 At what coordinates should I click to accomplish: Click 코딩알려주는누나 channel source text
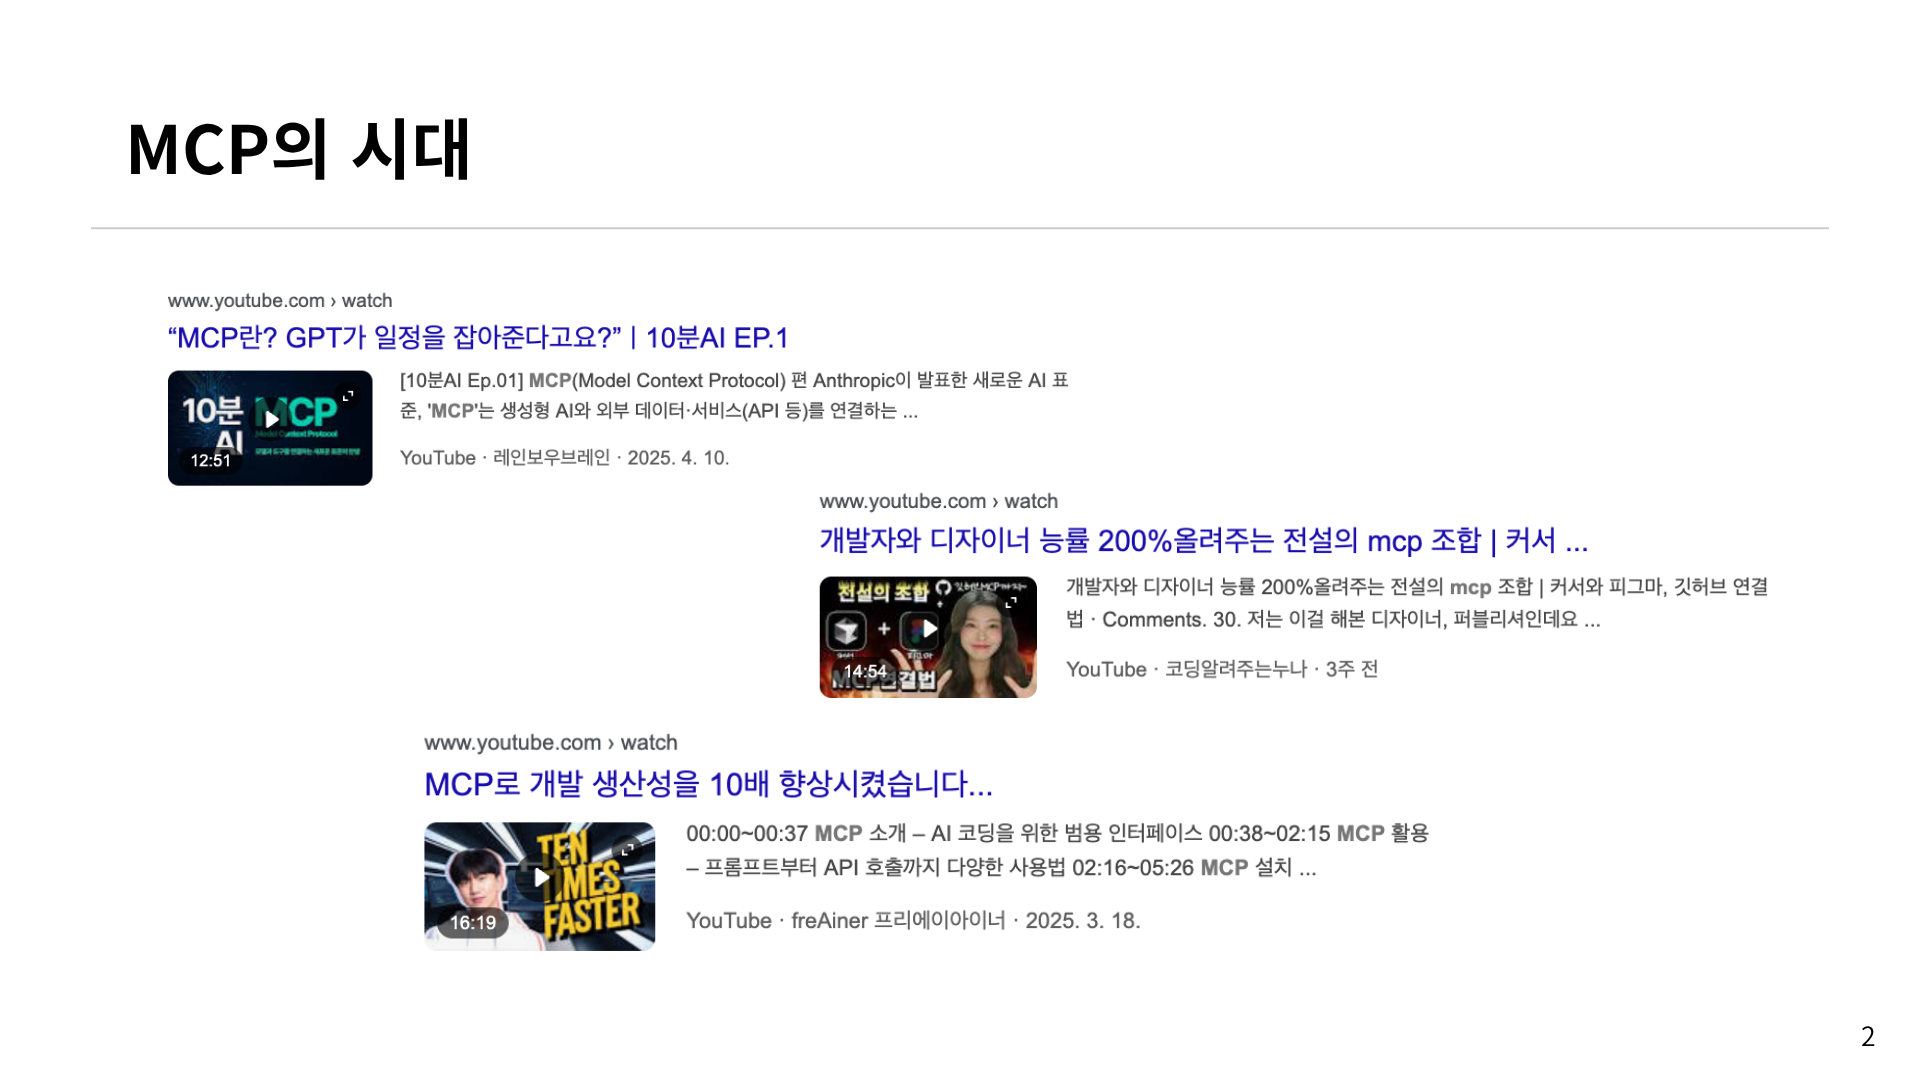(x=1235, y=669)
